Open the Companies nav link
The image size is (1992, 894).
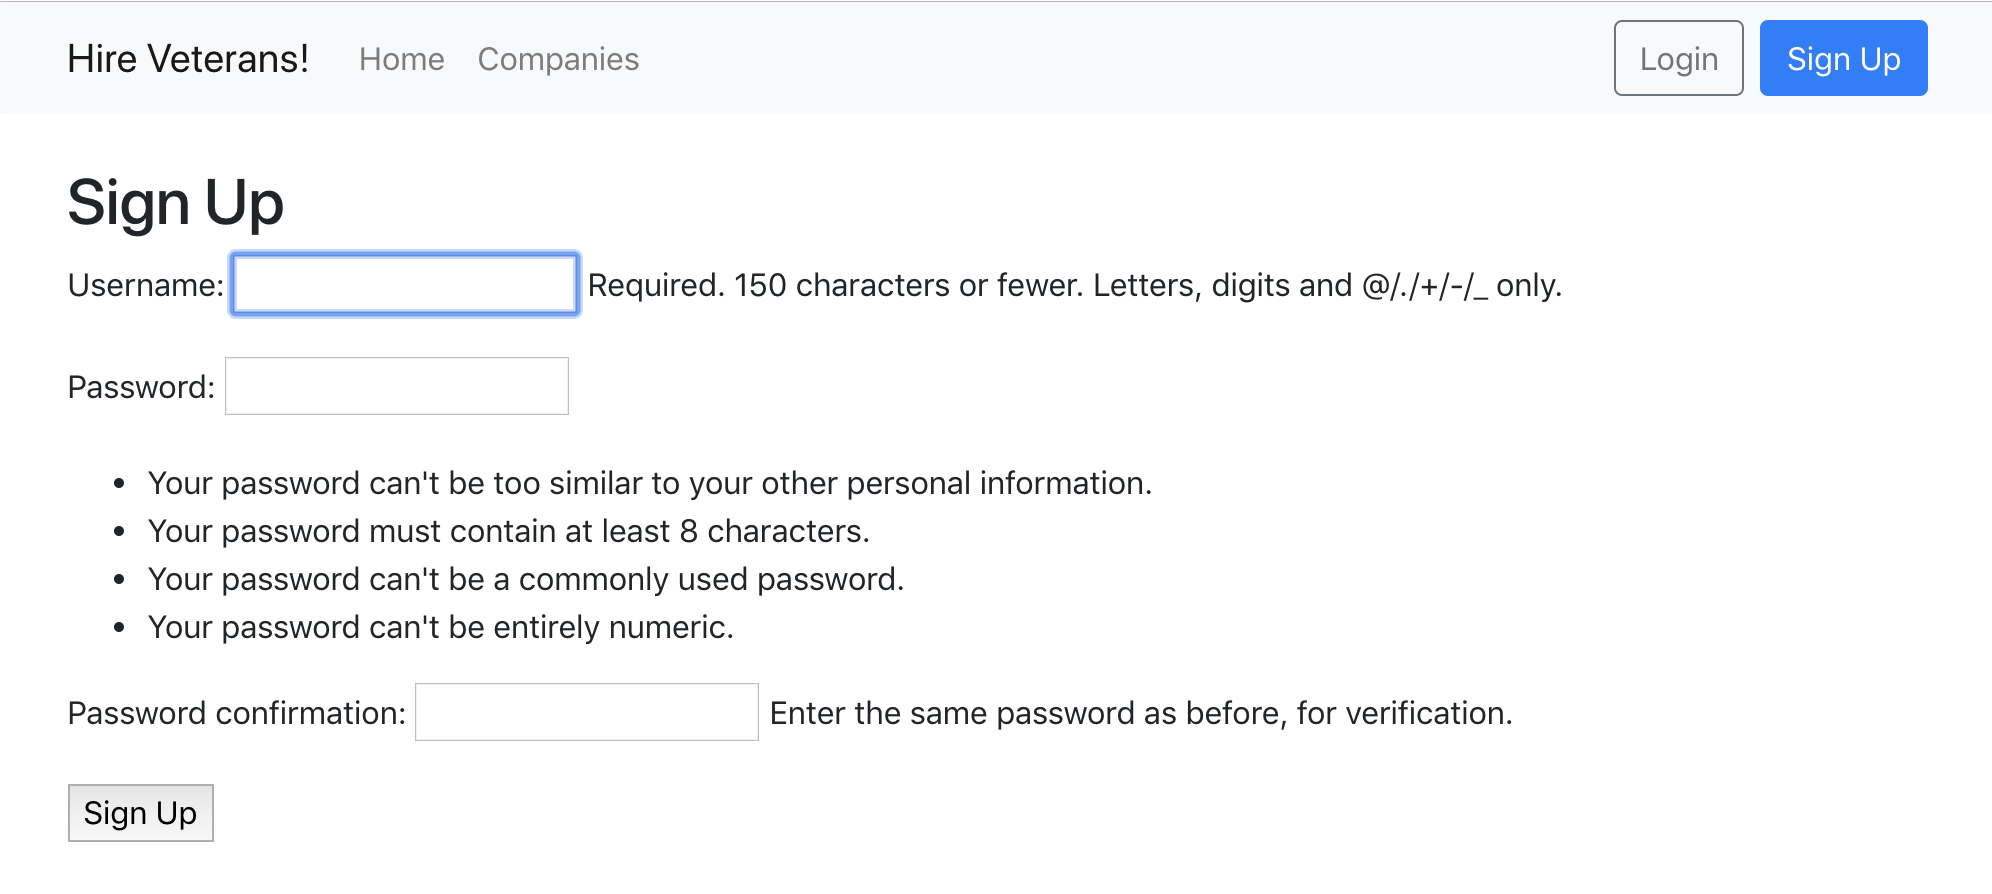558,59
